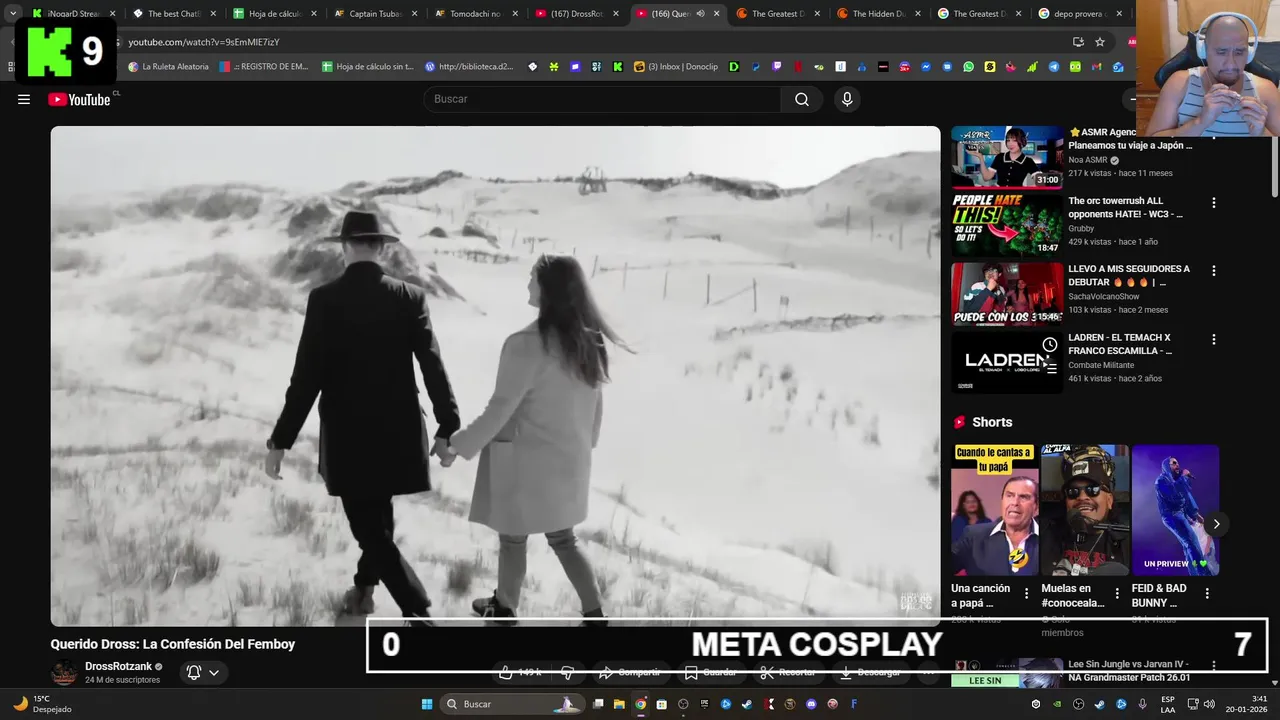Open the LLEVO A MIS SEGUIDORES video
This screenshot has width=1280, height=720.
pos(1007,294)
